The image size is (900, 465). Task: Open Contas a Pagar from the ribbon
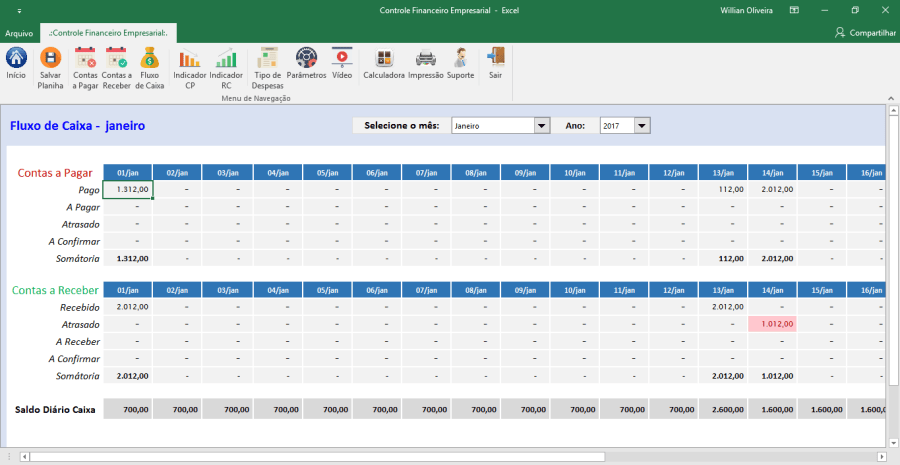pyautogui.click(x=86, y=68)
